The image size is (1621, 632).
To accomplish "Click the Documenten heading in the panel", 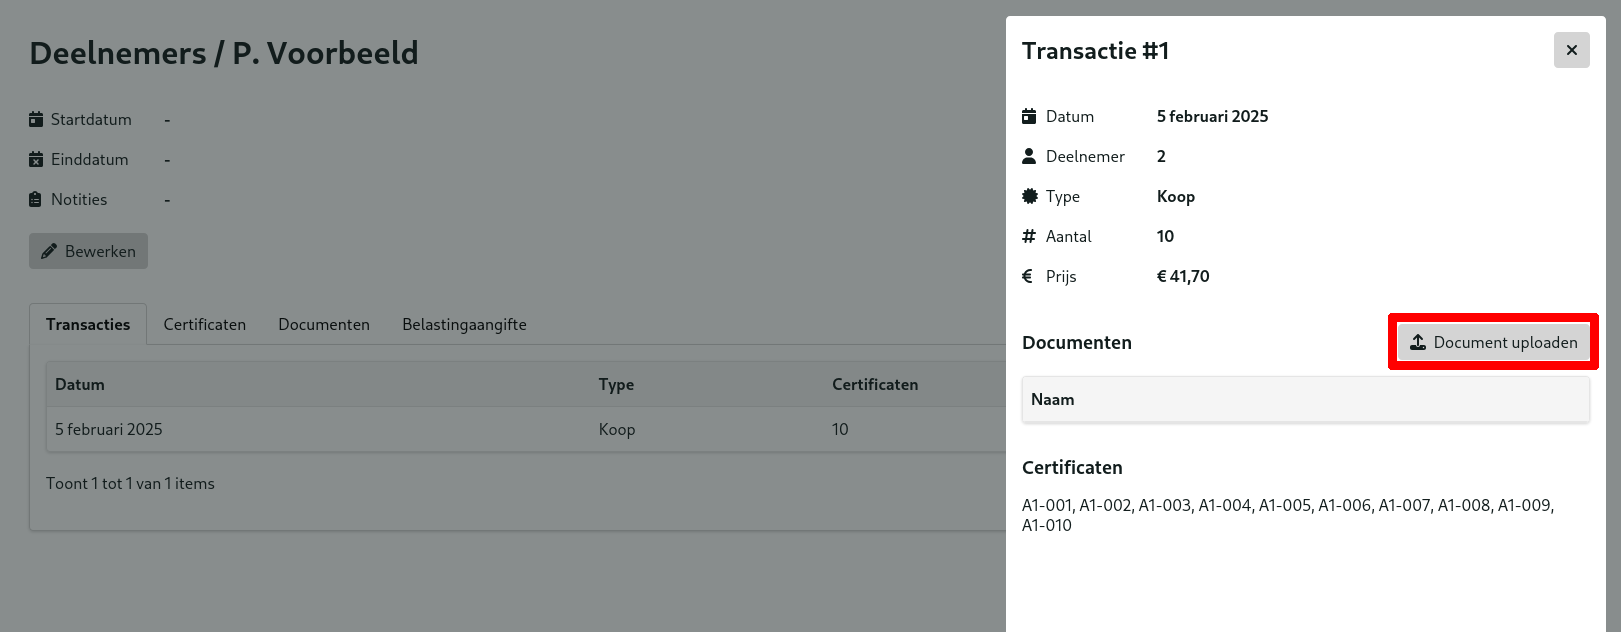I will (1077, 342).
